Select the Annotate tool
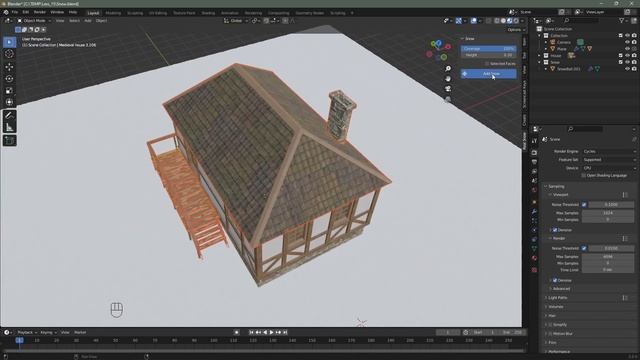This screenshot has width=640, height=360. [x=9, y=116]
